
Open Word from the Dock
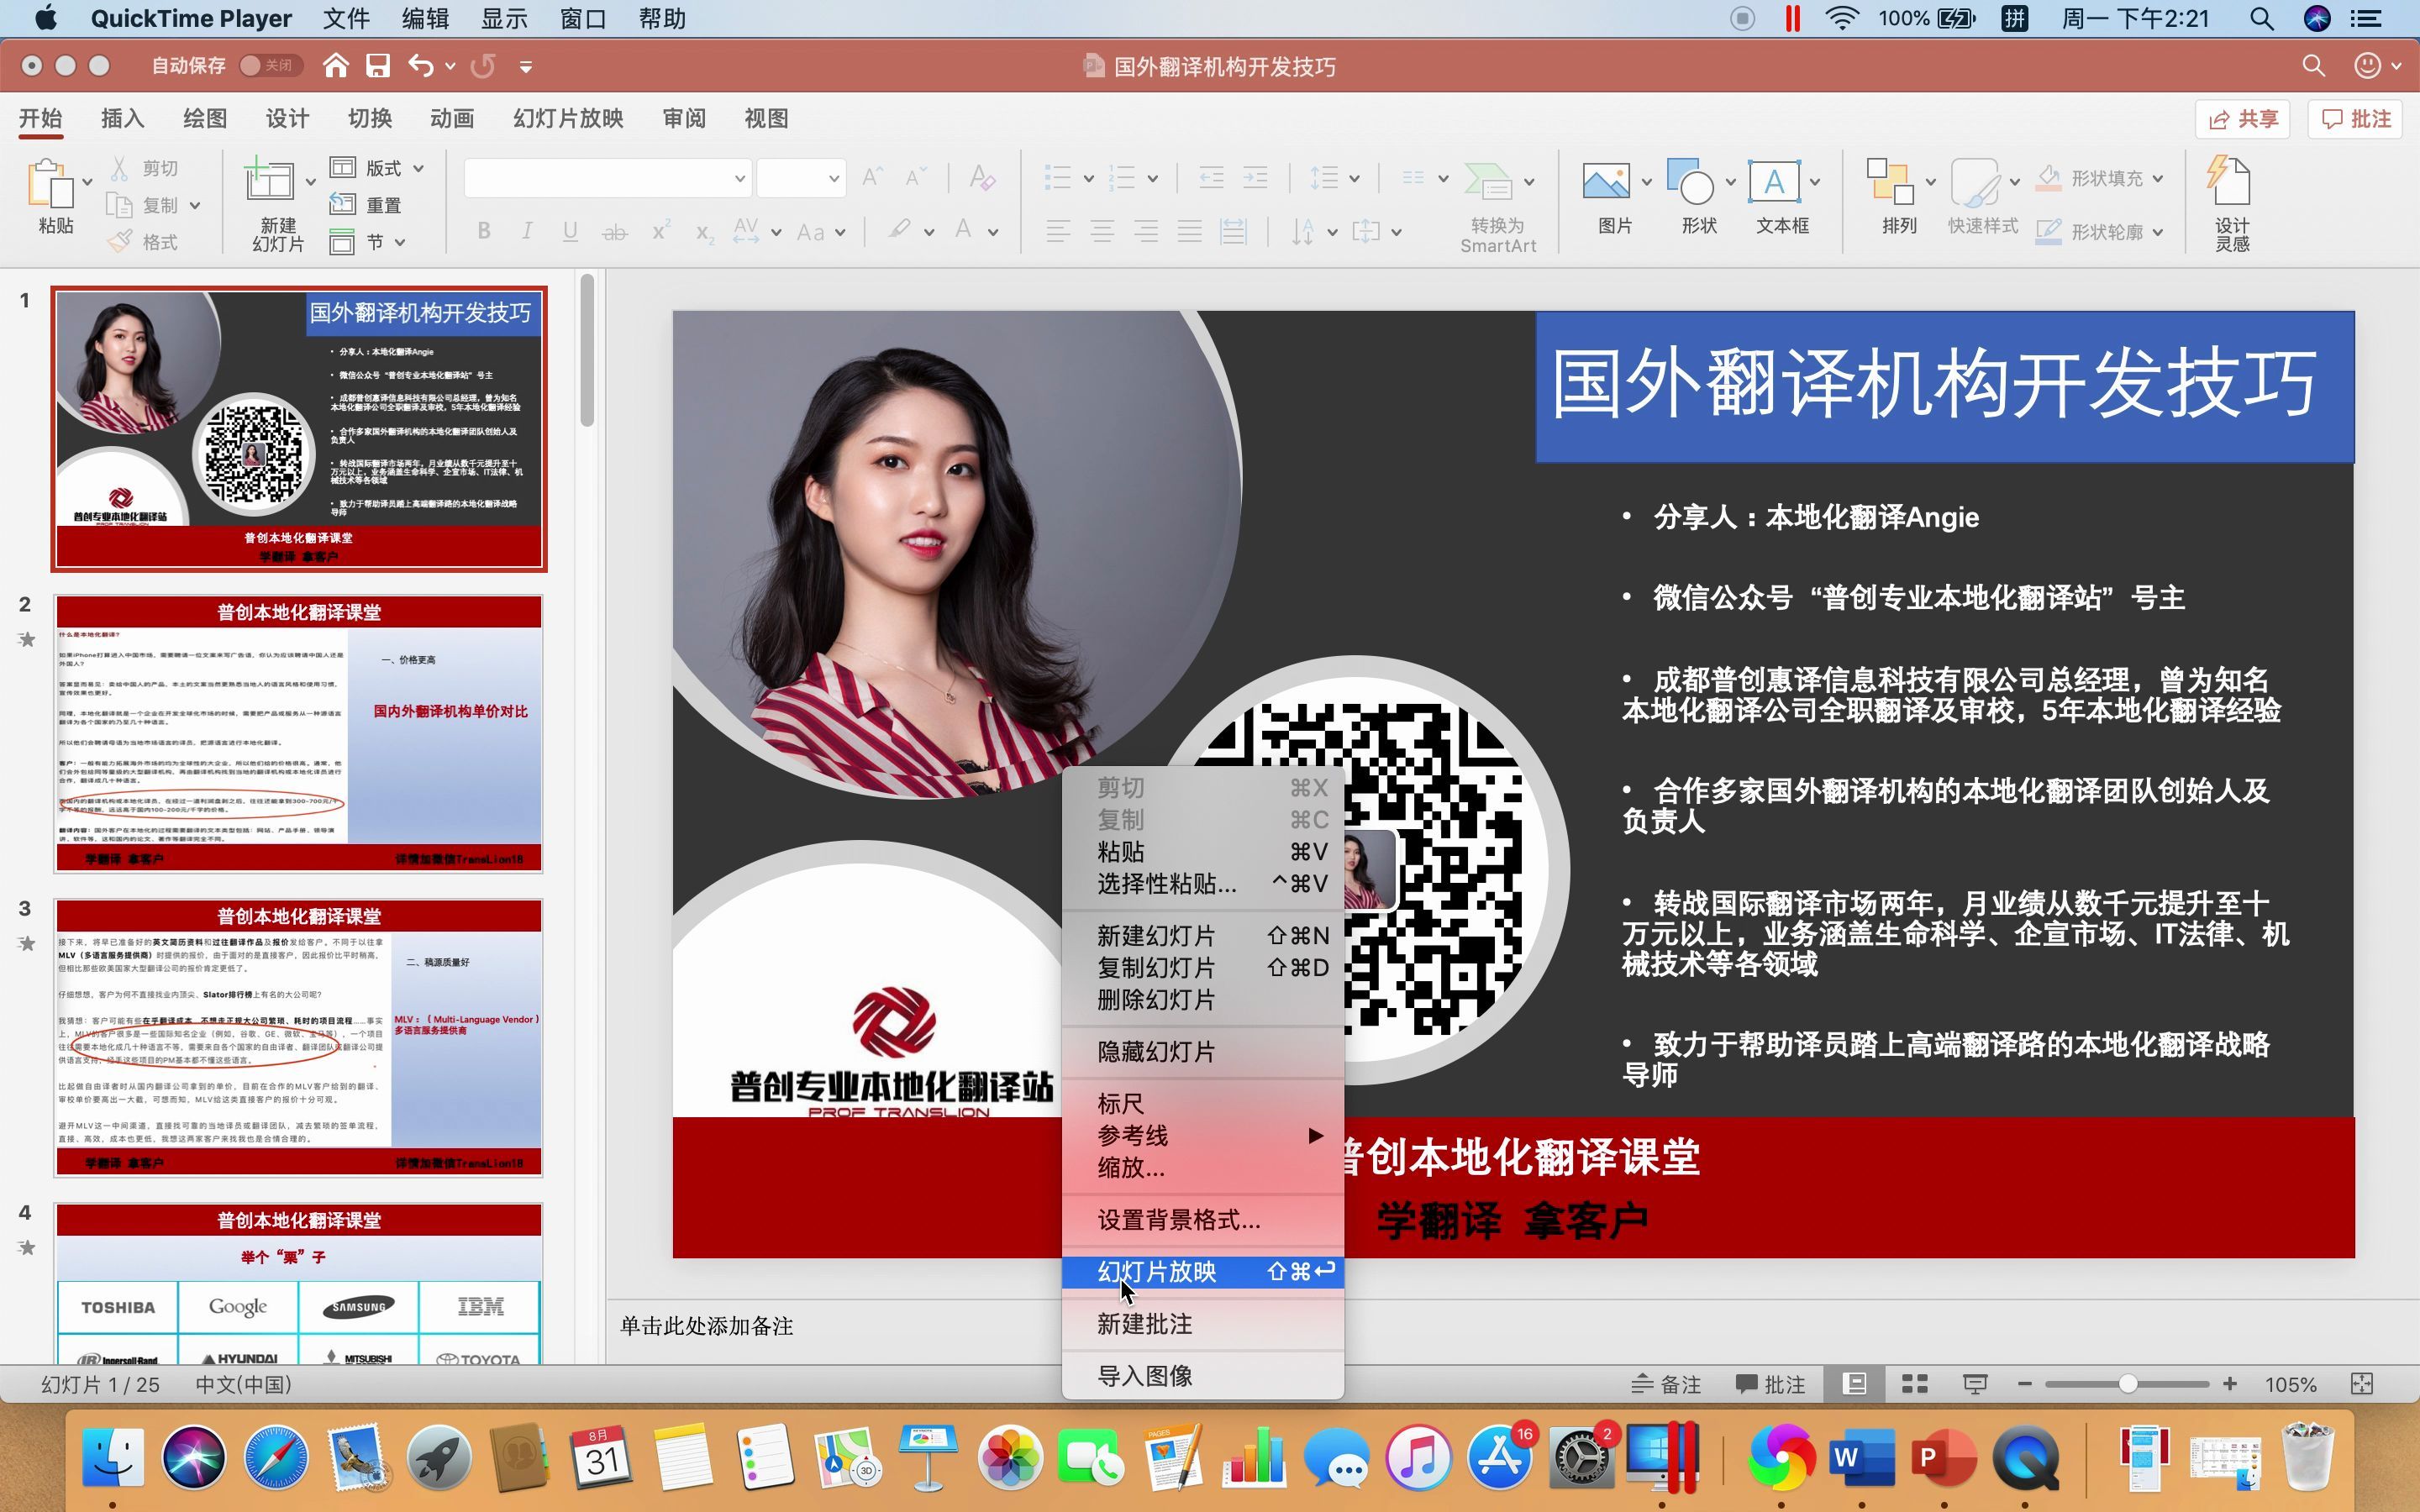point(1861,1458)
